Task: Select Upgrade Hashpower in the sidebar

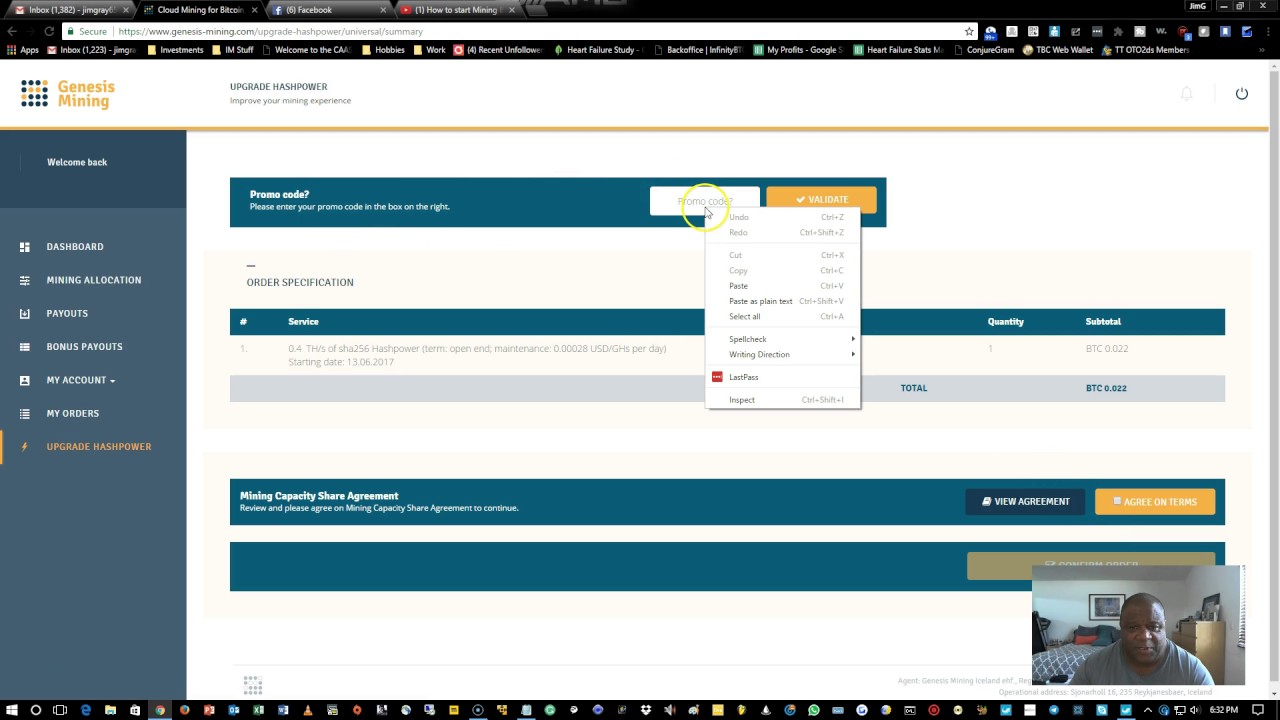Action: (x=98, y=447)
